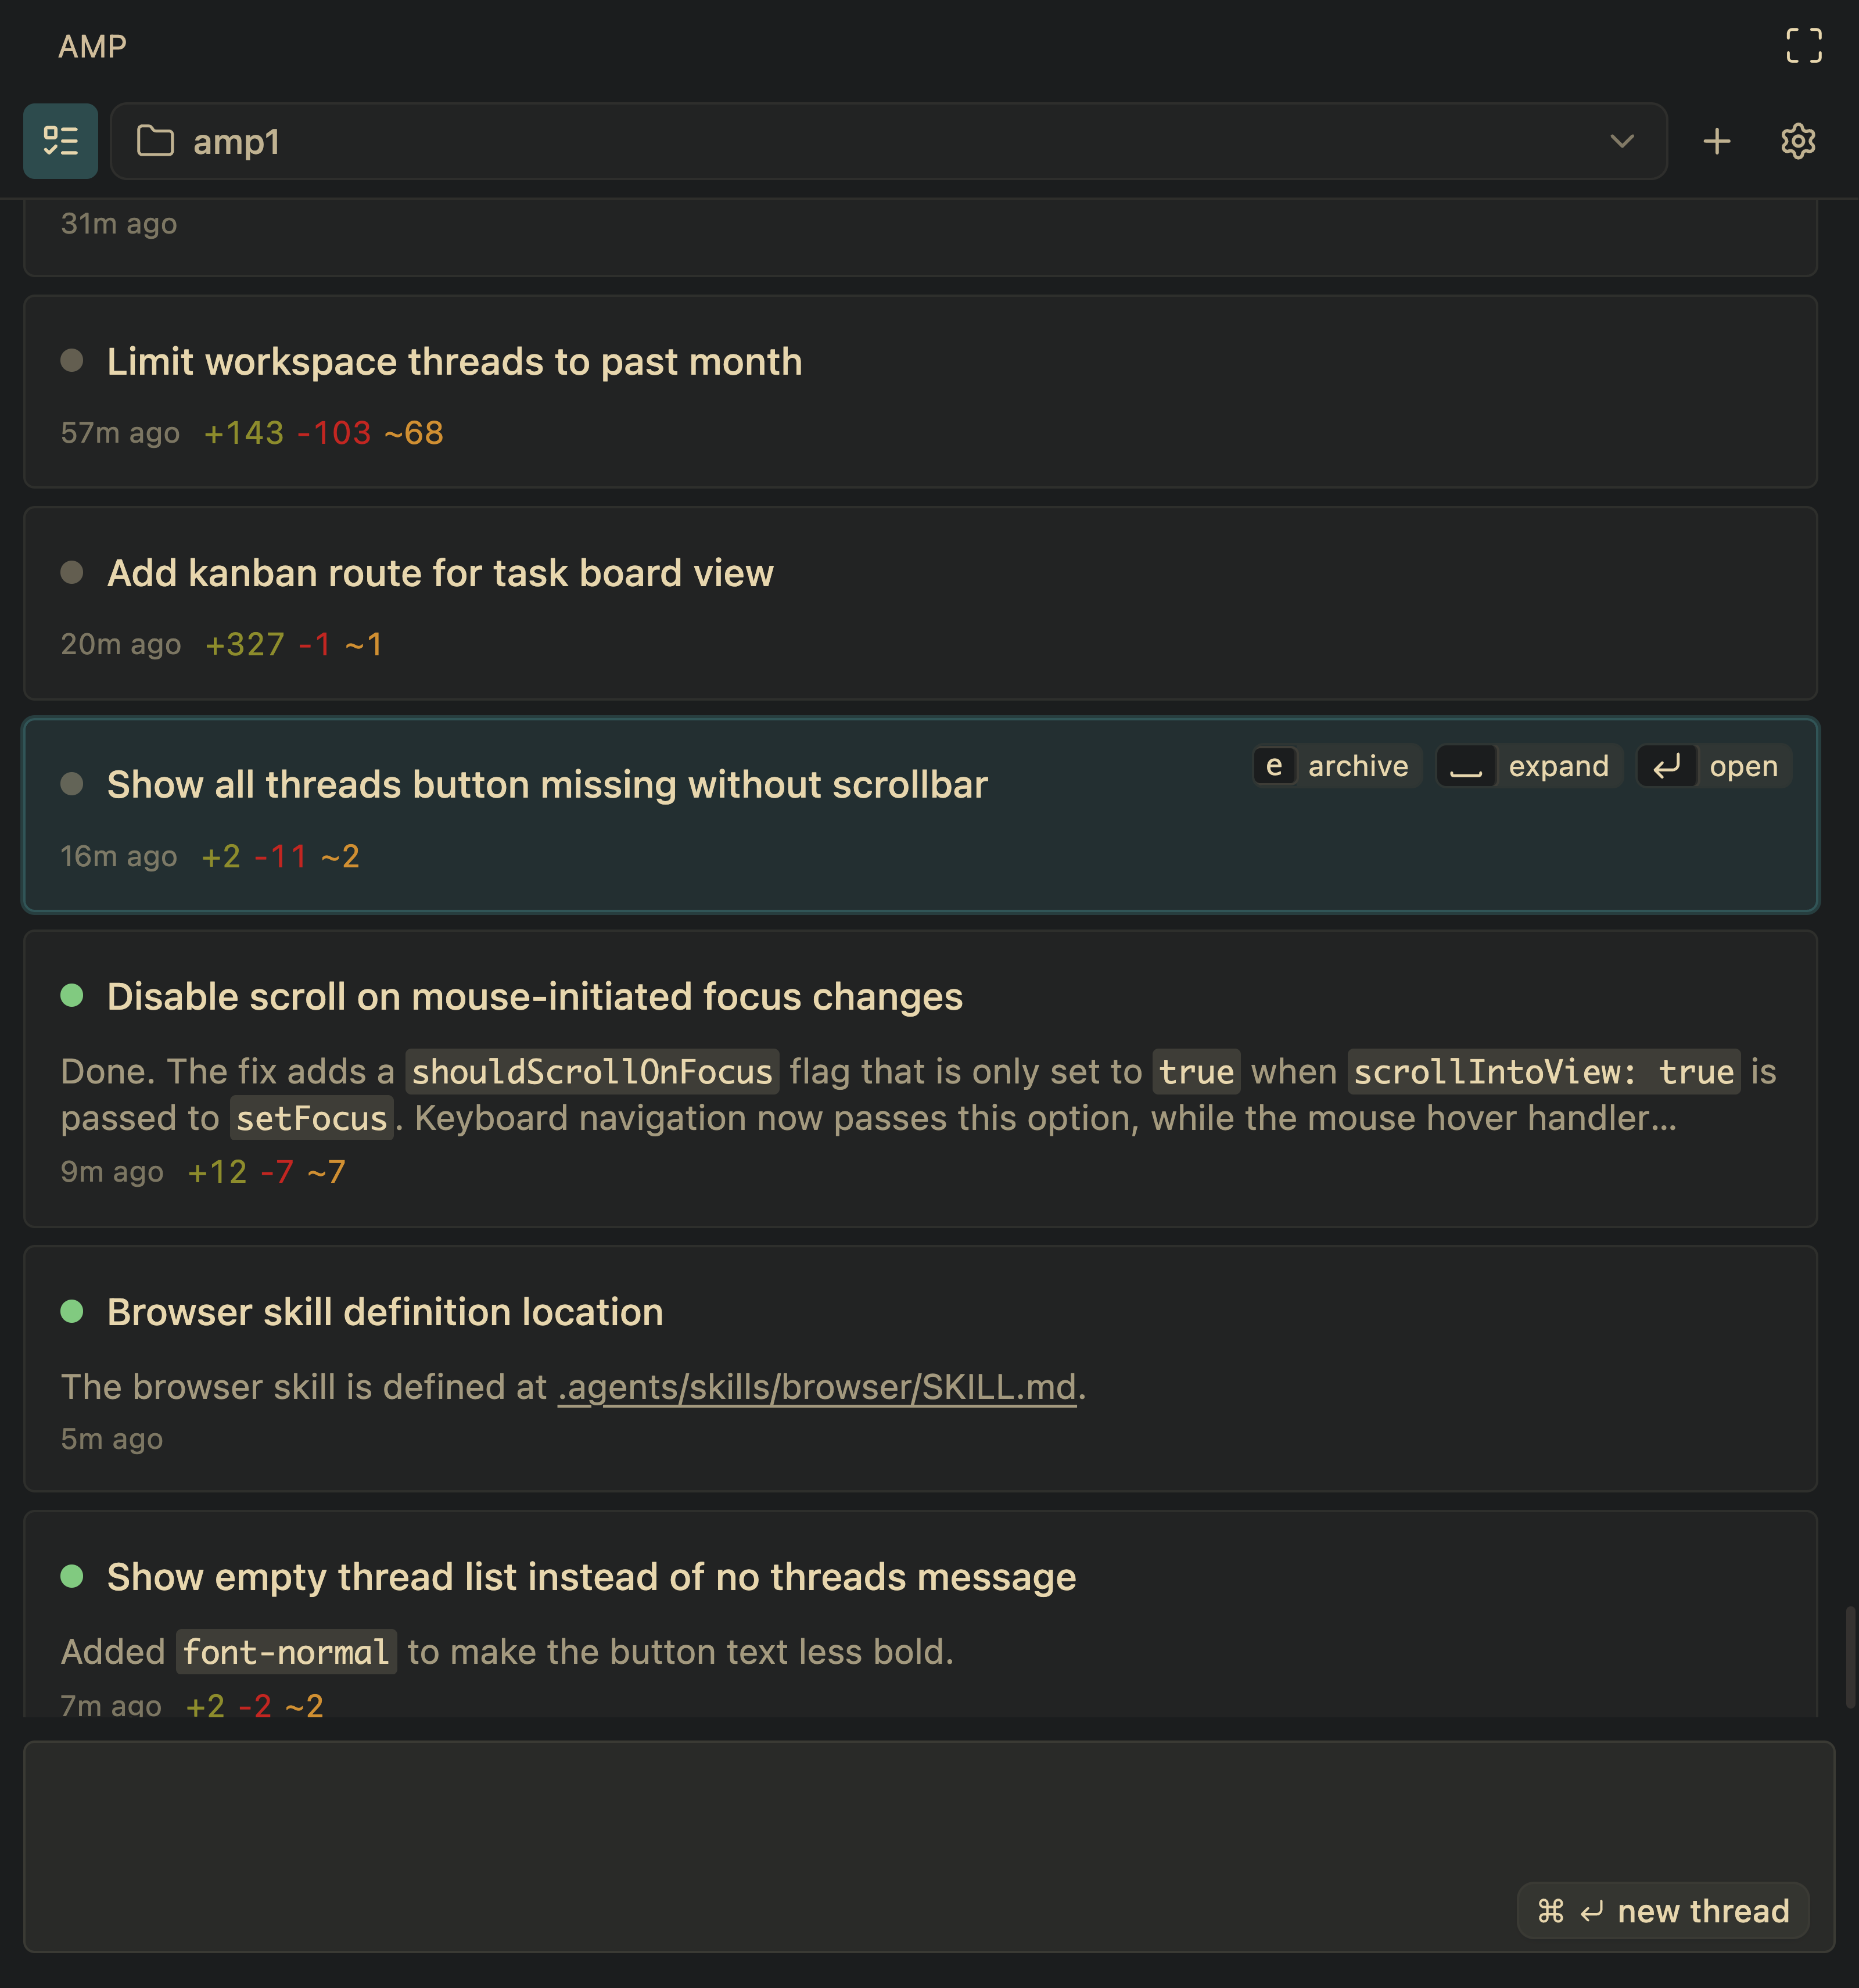The width and height of the screenshot is (1859, 1988).
Task: Start a new thread via new thread button
Action: point(1662,1911)
